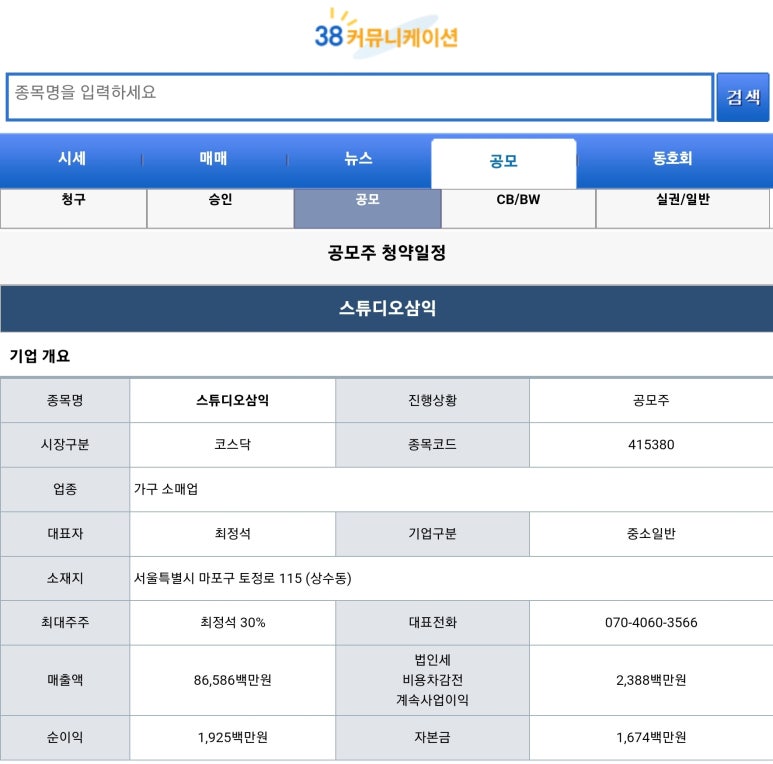Click the stock code 415380
Viewport: 773px width, 764px height.
coord(651,445)
